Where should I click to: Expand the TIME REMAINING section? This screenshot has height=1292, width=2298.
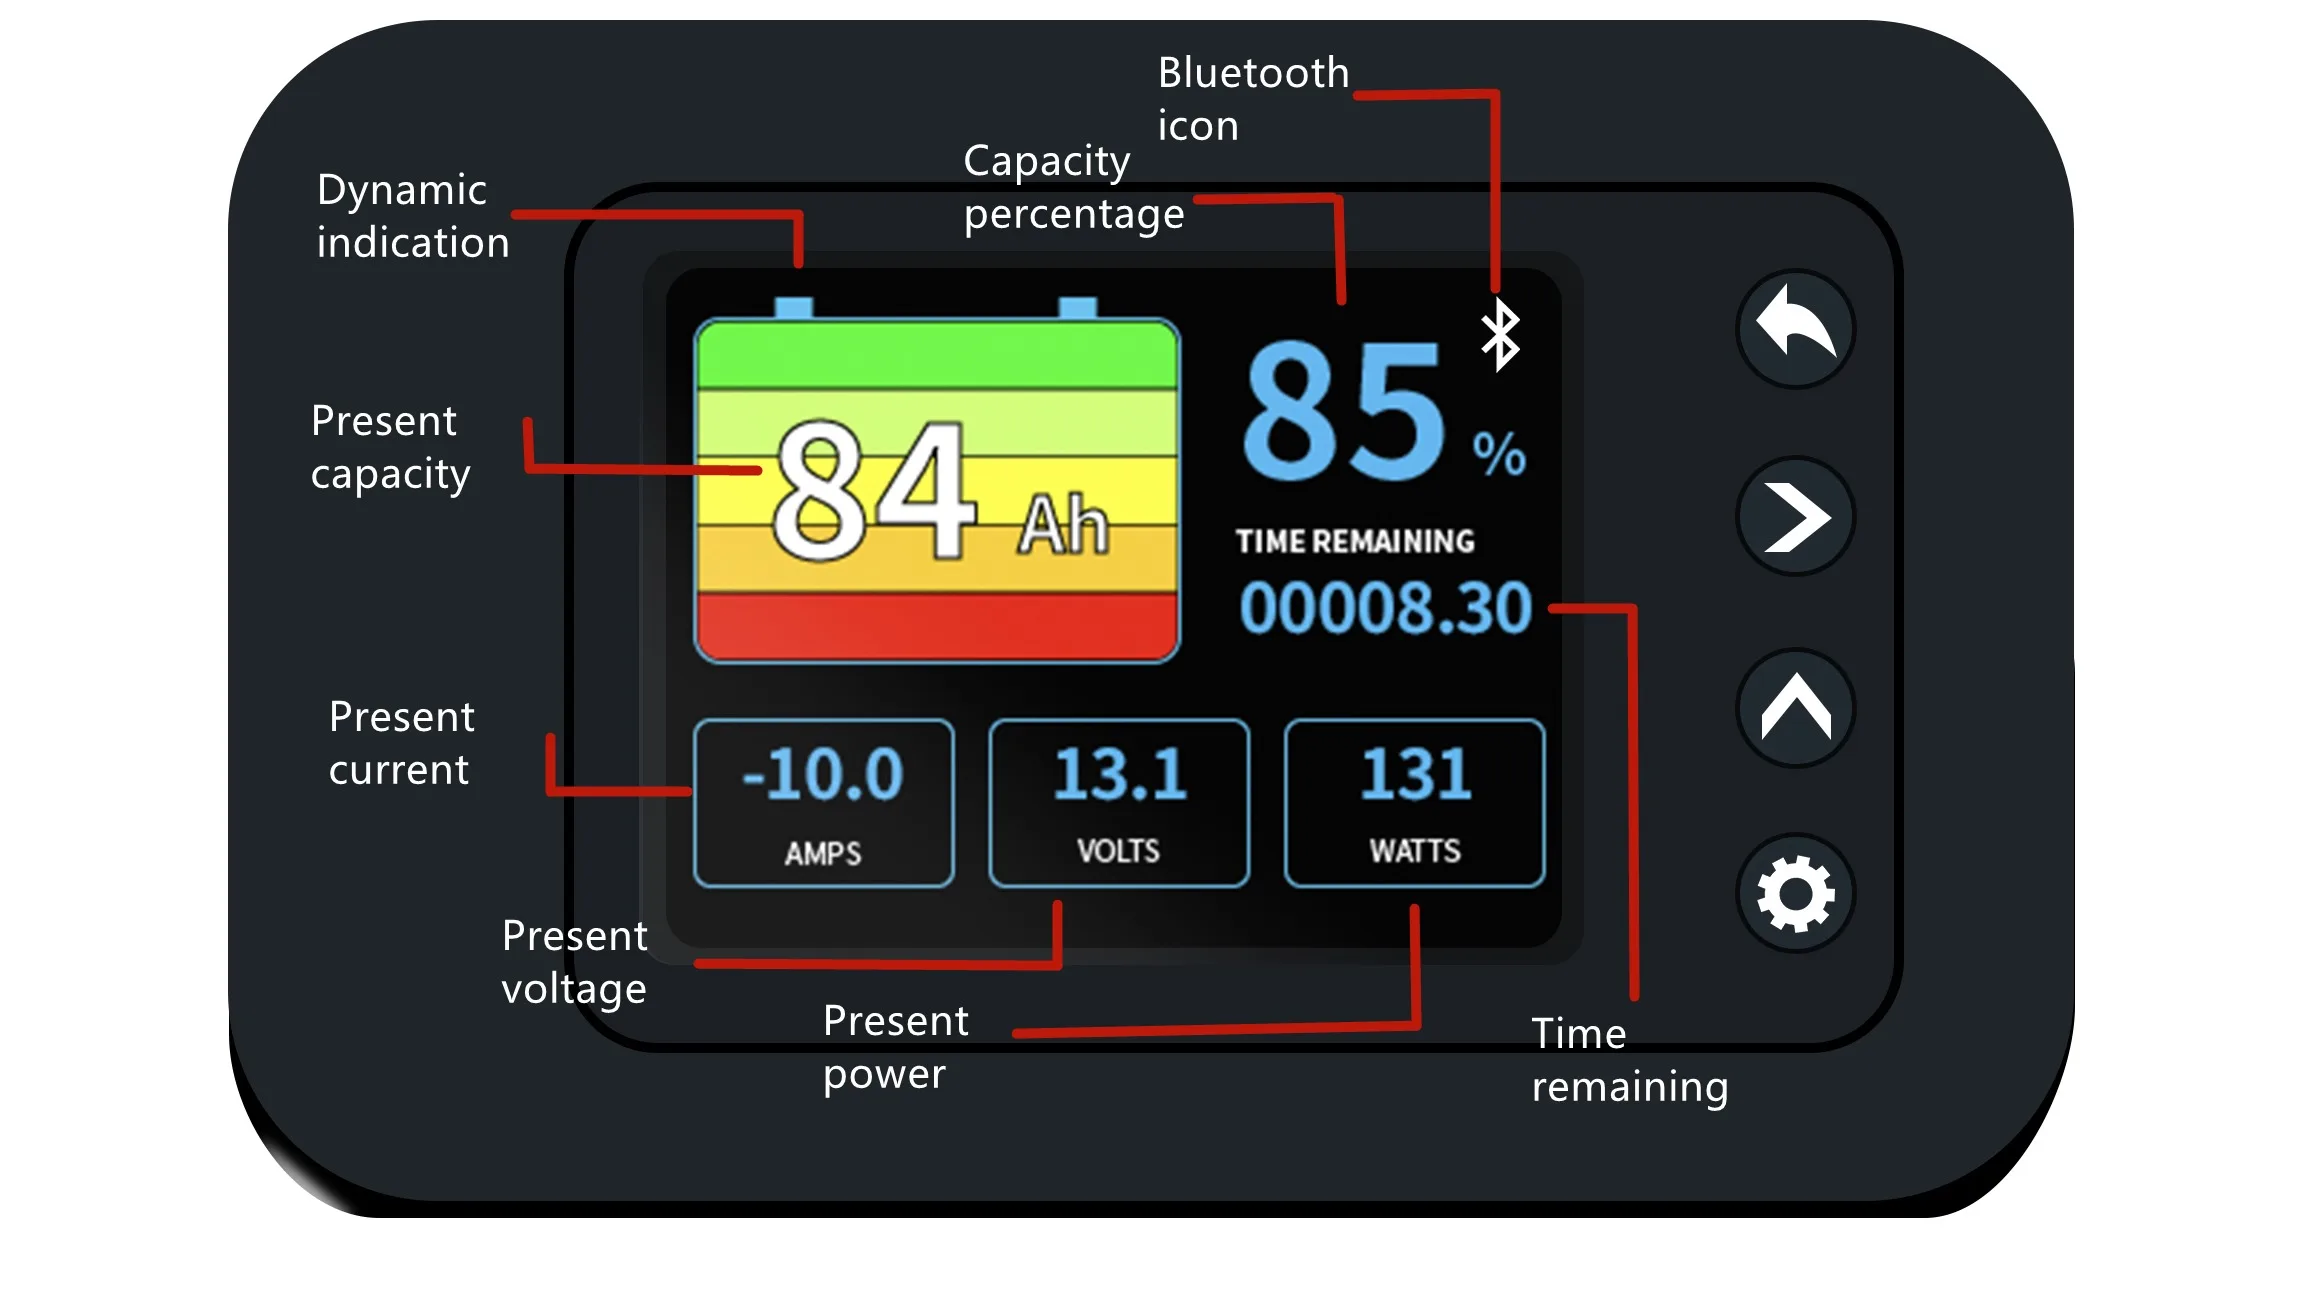[1355, 540]
